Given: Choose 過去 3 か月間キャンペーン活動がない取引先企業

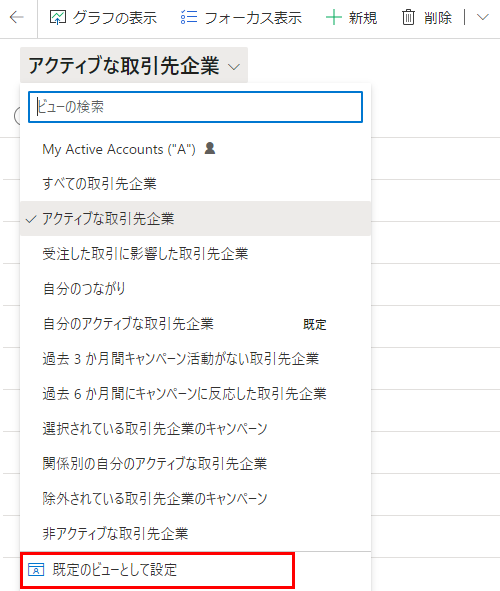Looking at the screenshot, I should coord(195,359).
